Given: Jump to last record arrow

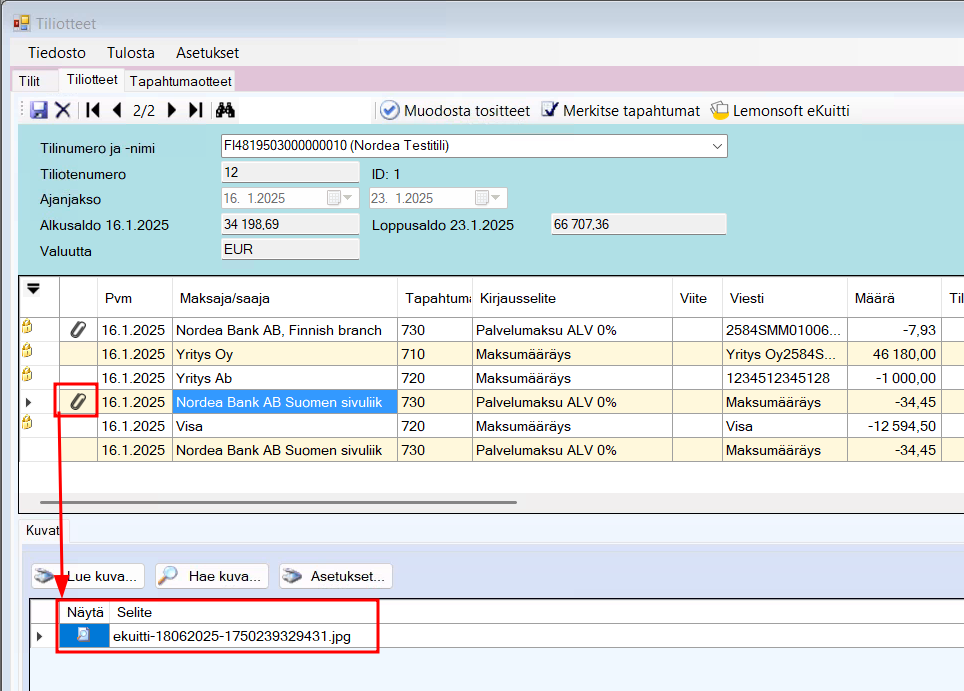Looking at the screenshot, I should point(195,110).
